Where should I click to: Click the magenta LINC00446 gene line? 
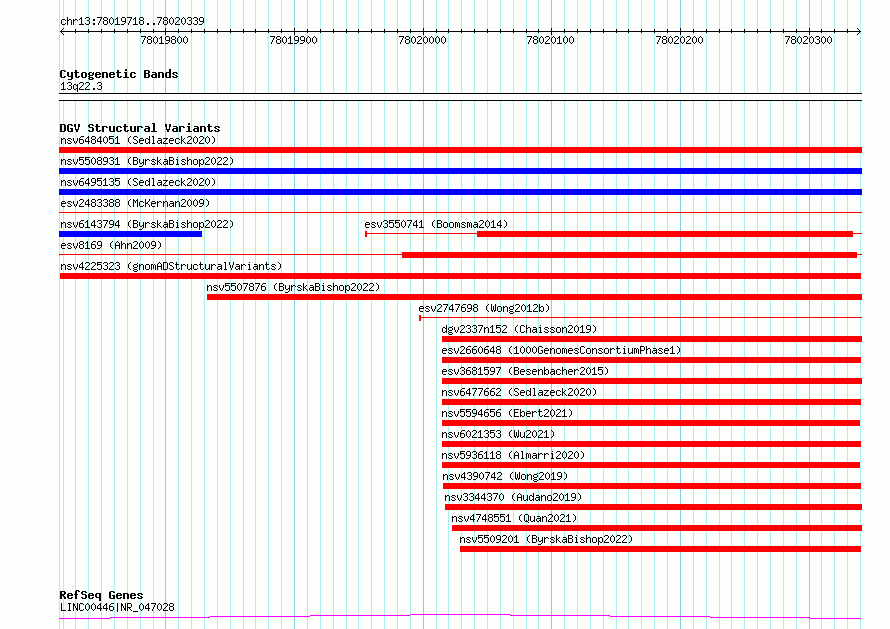[x=460, y=617]
